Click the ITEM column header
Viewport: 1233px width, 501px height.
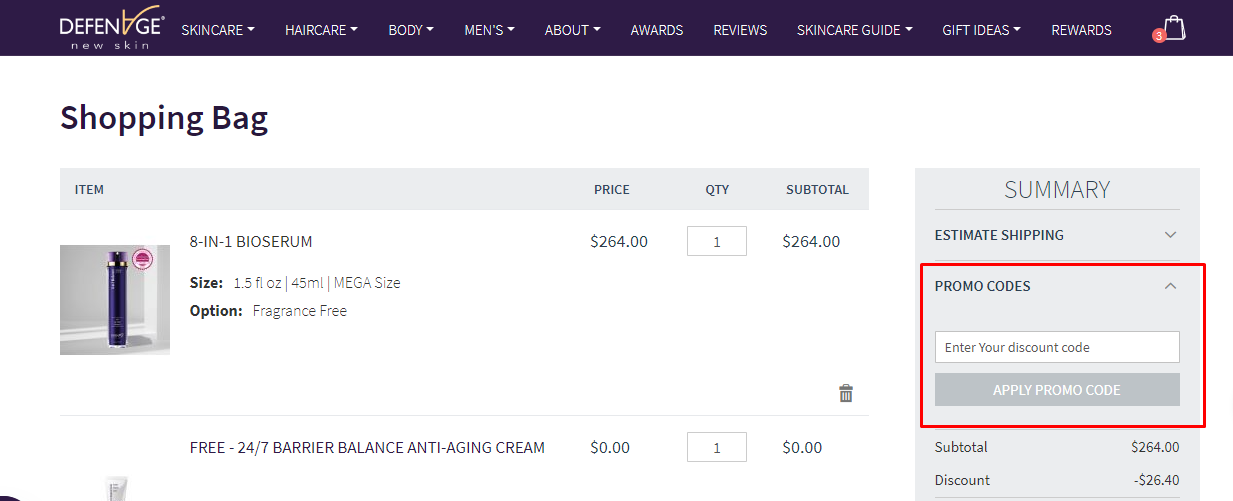click(x=89, y=189)
